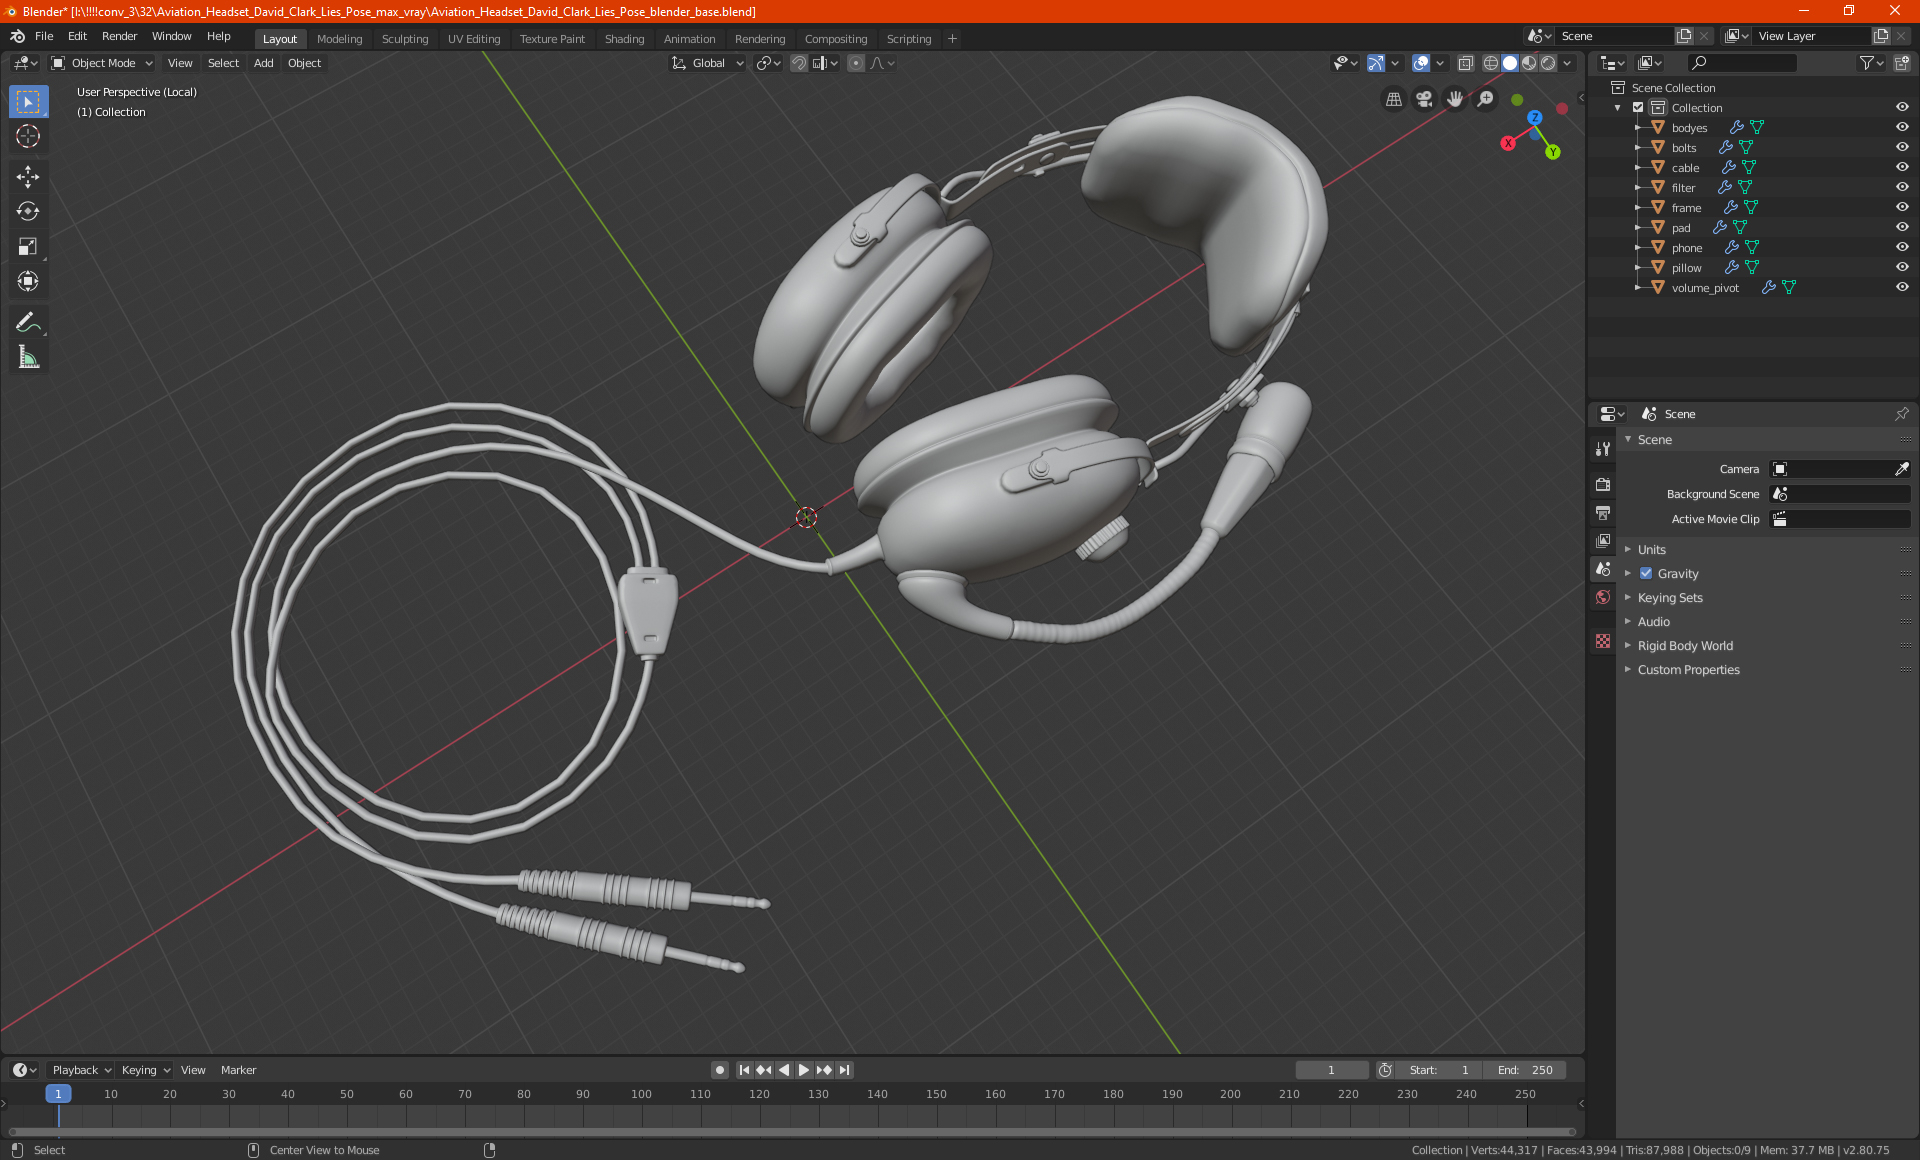1920x1160 pixels.
Task: Select the Annotate pencil tool
Action: pyautogui.click(x=28, y=322)
